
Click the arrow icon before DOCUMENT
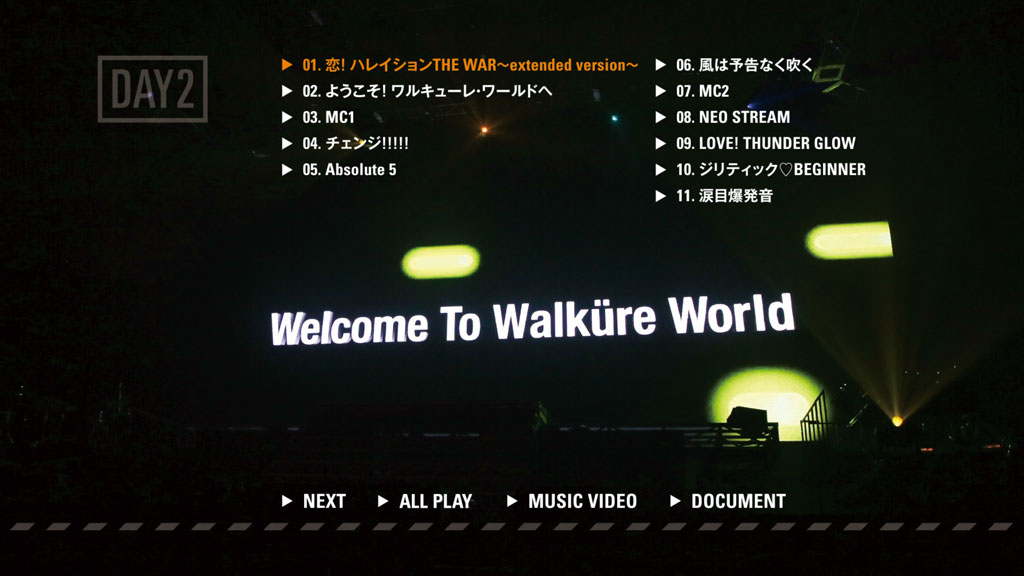[675, 501]
